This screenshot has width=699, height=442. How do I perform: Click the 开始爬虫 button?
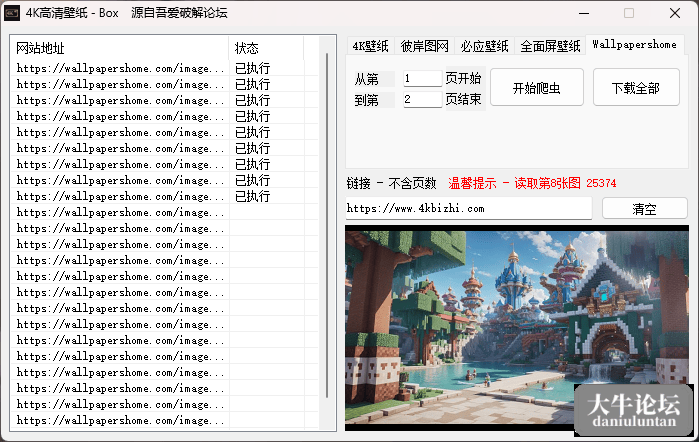[x=537, y=87]
